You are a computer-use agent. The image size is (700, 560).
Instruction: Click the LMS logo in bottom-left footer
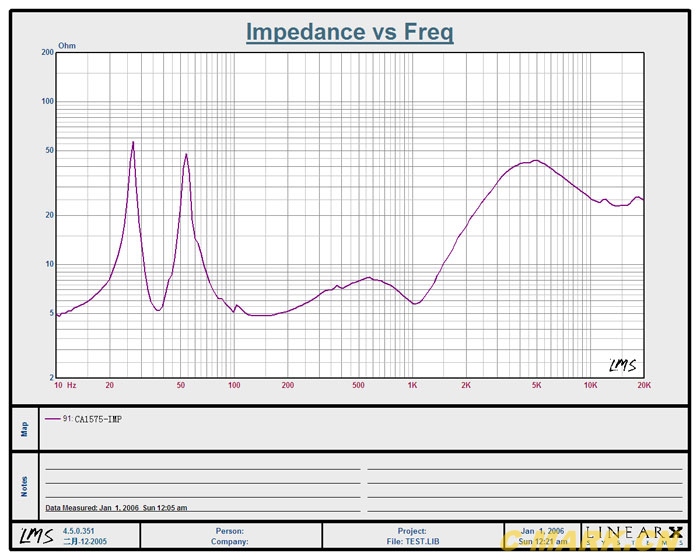[34, 536]
